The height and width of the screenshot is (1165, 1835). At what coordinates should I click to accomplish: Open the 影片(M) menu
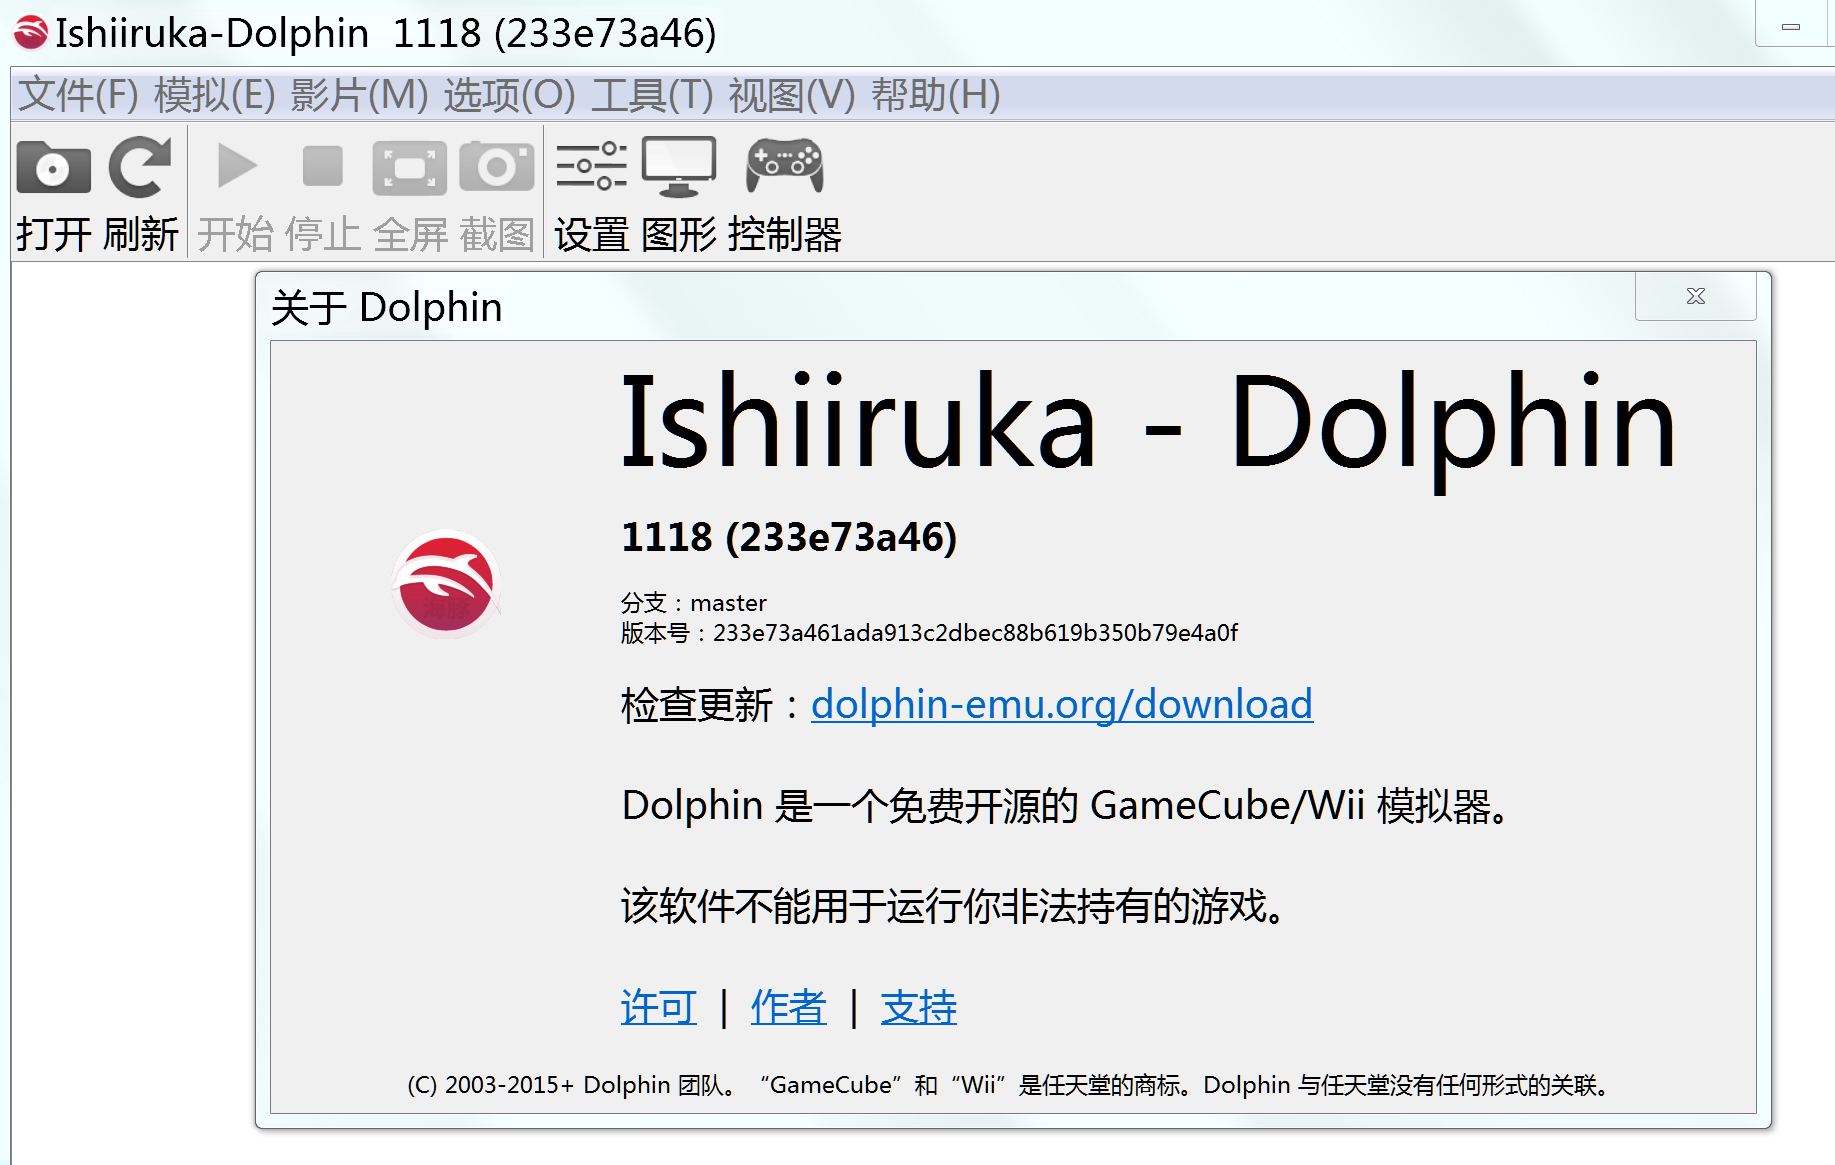coord(360,95)
